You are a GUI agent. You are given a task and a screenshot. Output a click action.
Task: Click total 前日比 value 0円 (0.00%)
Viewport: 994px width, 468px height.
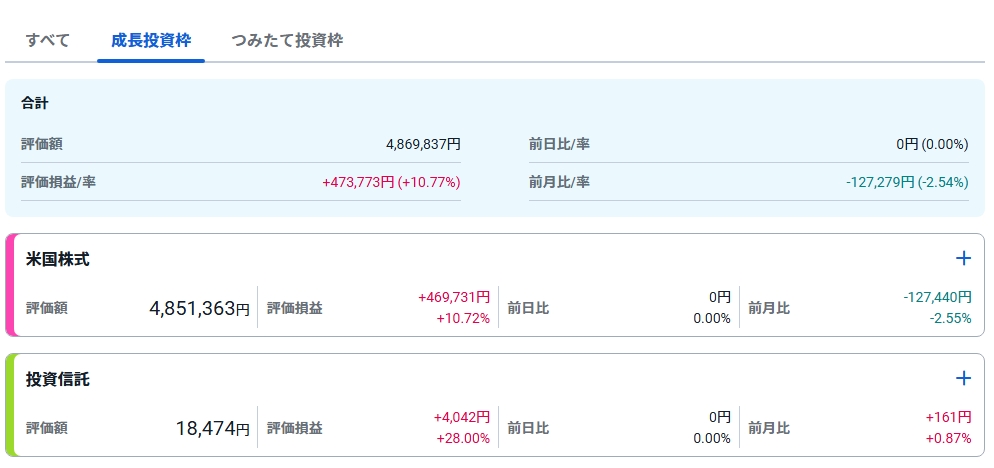click(x=932, y=144)
